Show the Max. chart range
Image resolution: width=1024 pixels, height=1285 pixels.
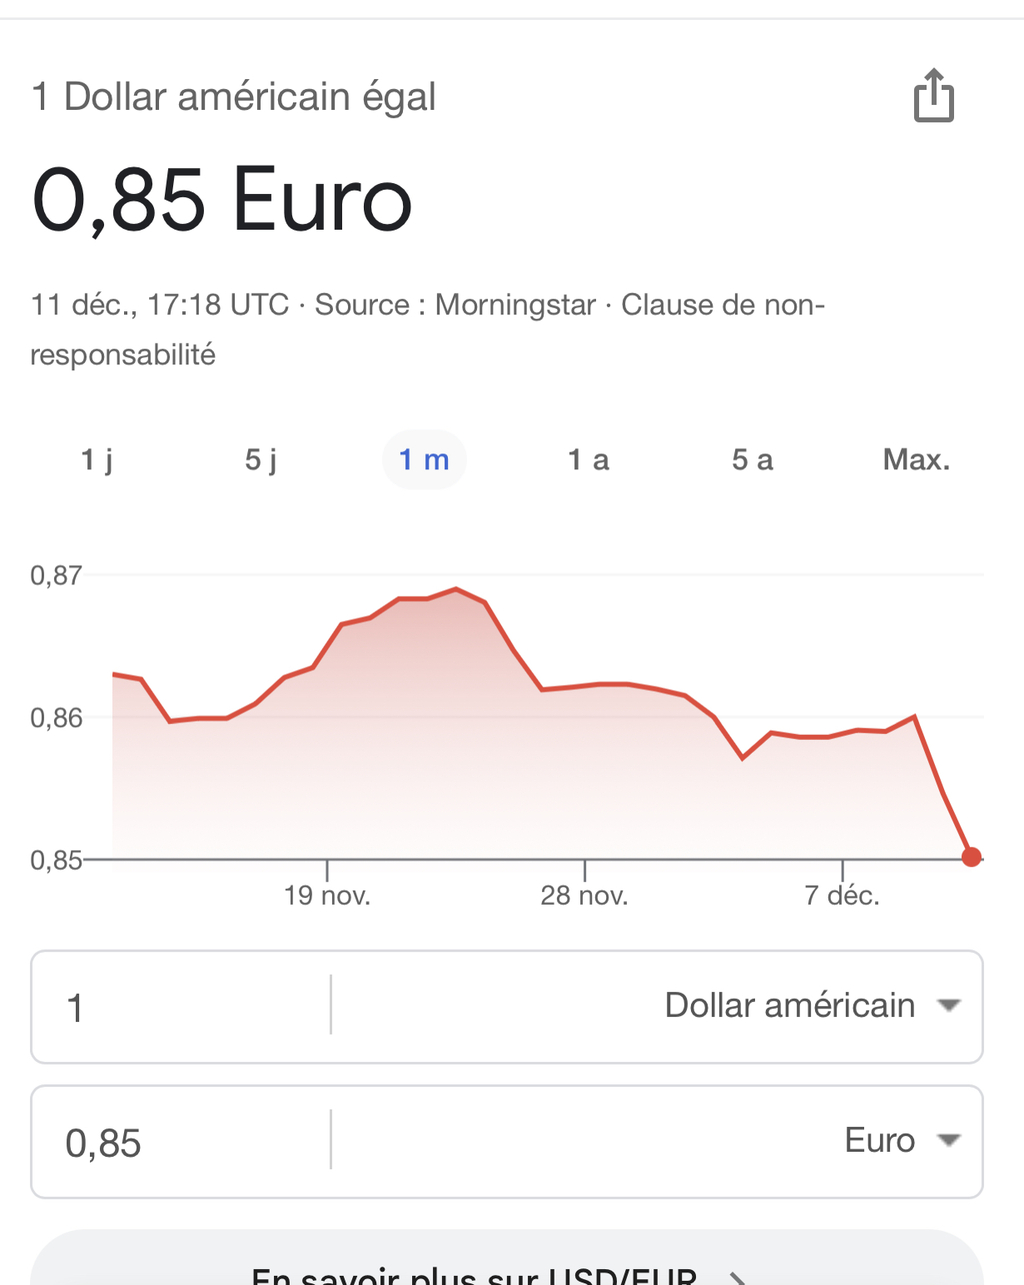click(916, 460)
